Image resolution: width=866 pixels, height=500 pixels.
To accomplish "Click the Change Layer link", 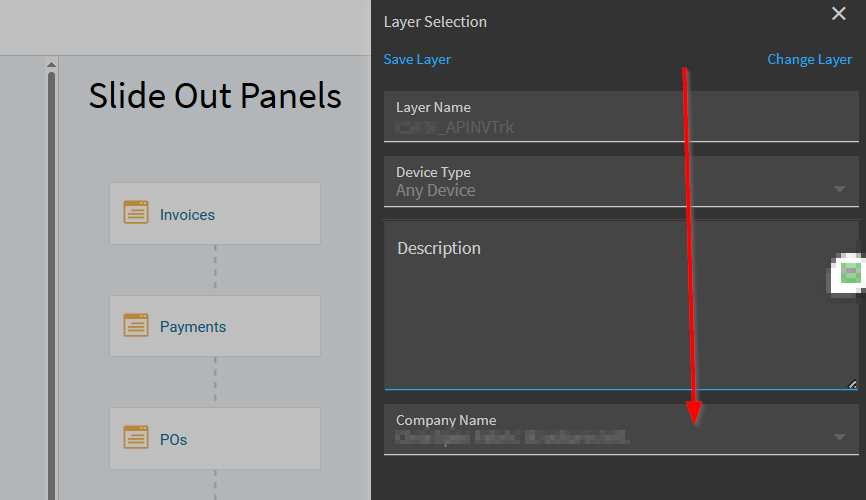I will click(809, 59).
